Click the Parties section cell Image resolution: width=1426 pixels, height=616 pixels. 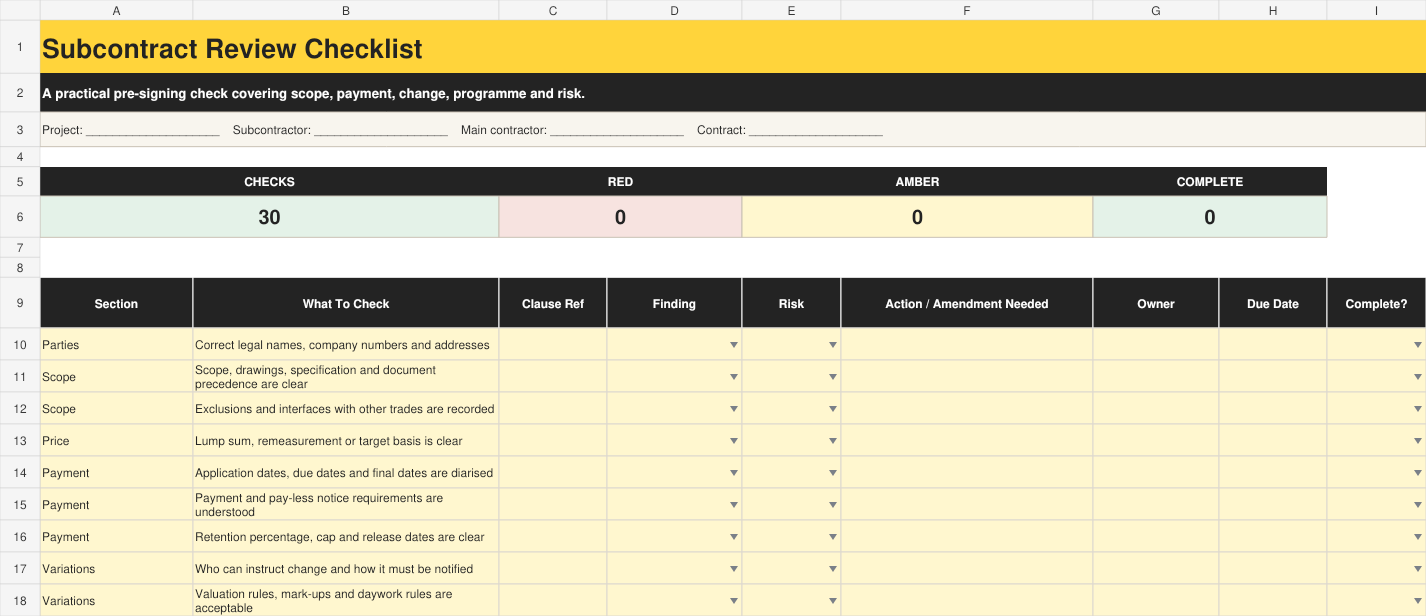(x=116, y=345)
